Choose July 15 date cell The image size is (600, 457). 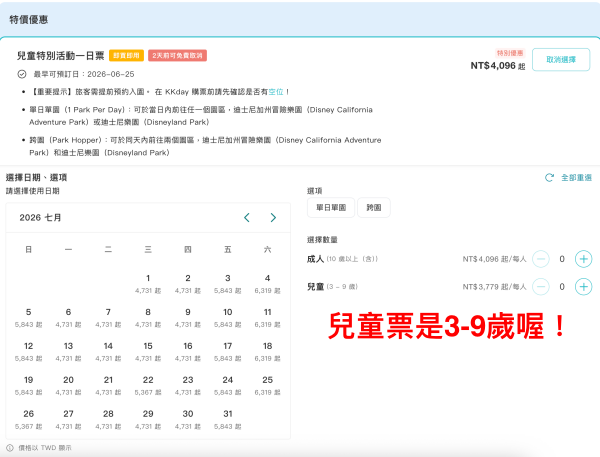(x=148, y=351)
